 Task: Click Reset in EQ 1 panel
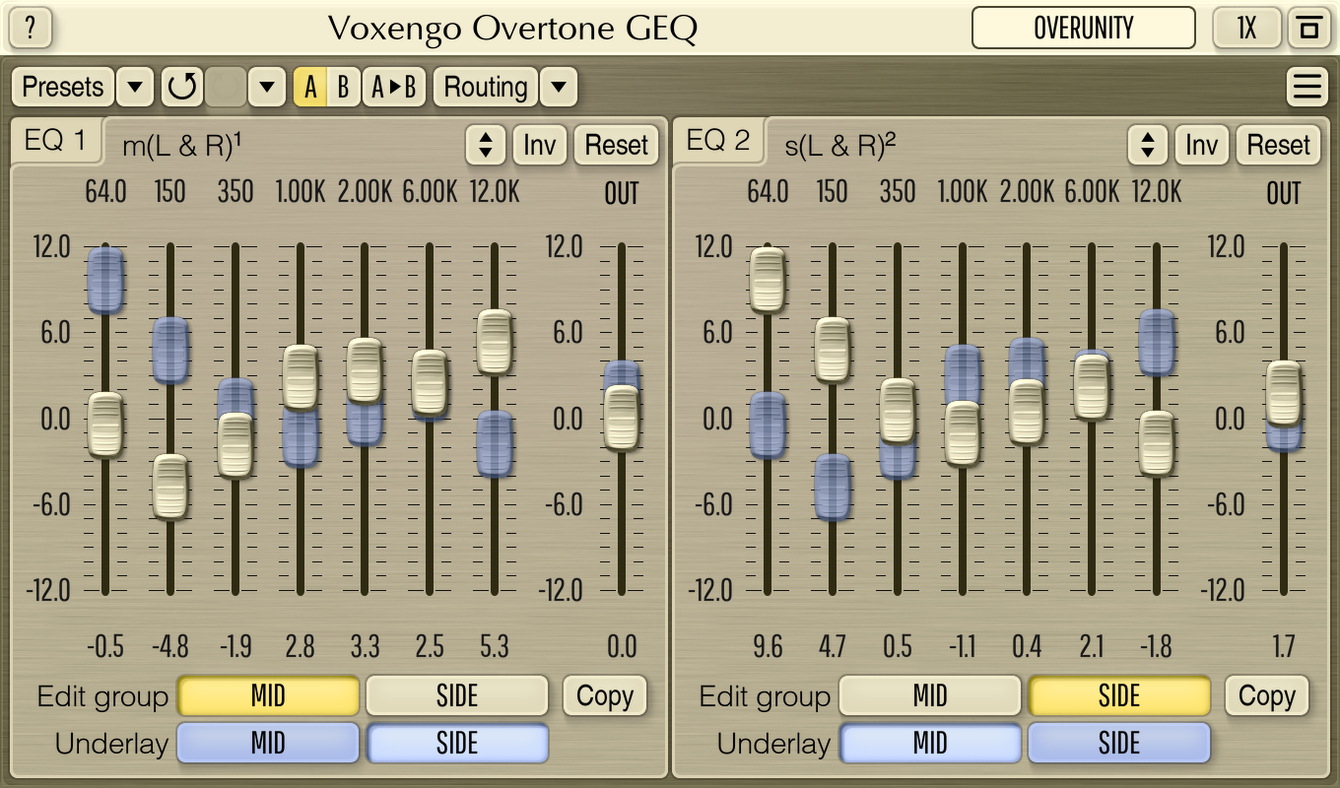point(617,145)
